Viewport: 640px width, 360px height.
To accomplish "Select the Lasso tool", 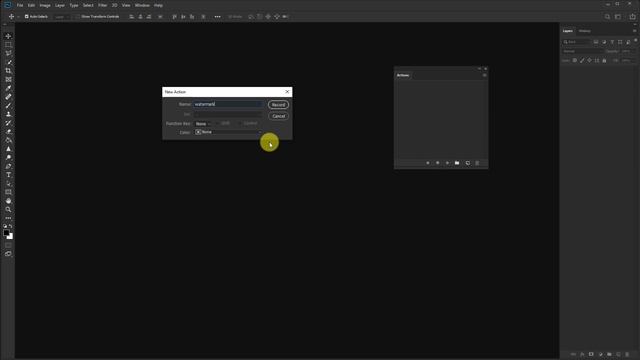I will pos(8,53).
